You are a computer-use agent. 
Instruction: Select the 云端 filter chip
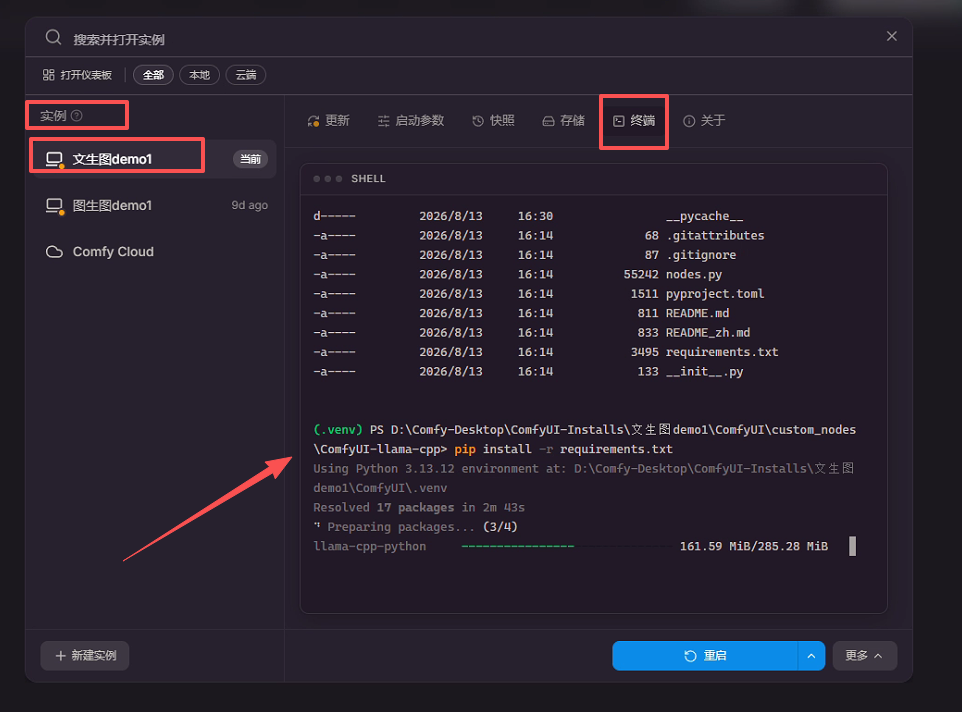tap(246, 75)
